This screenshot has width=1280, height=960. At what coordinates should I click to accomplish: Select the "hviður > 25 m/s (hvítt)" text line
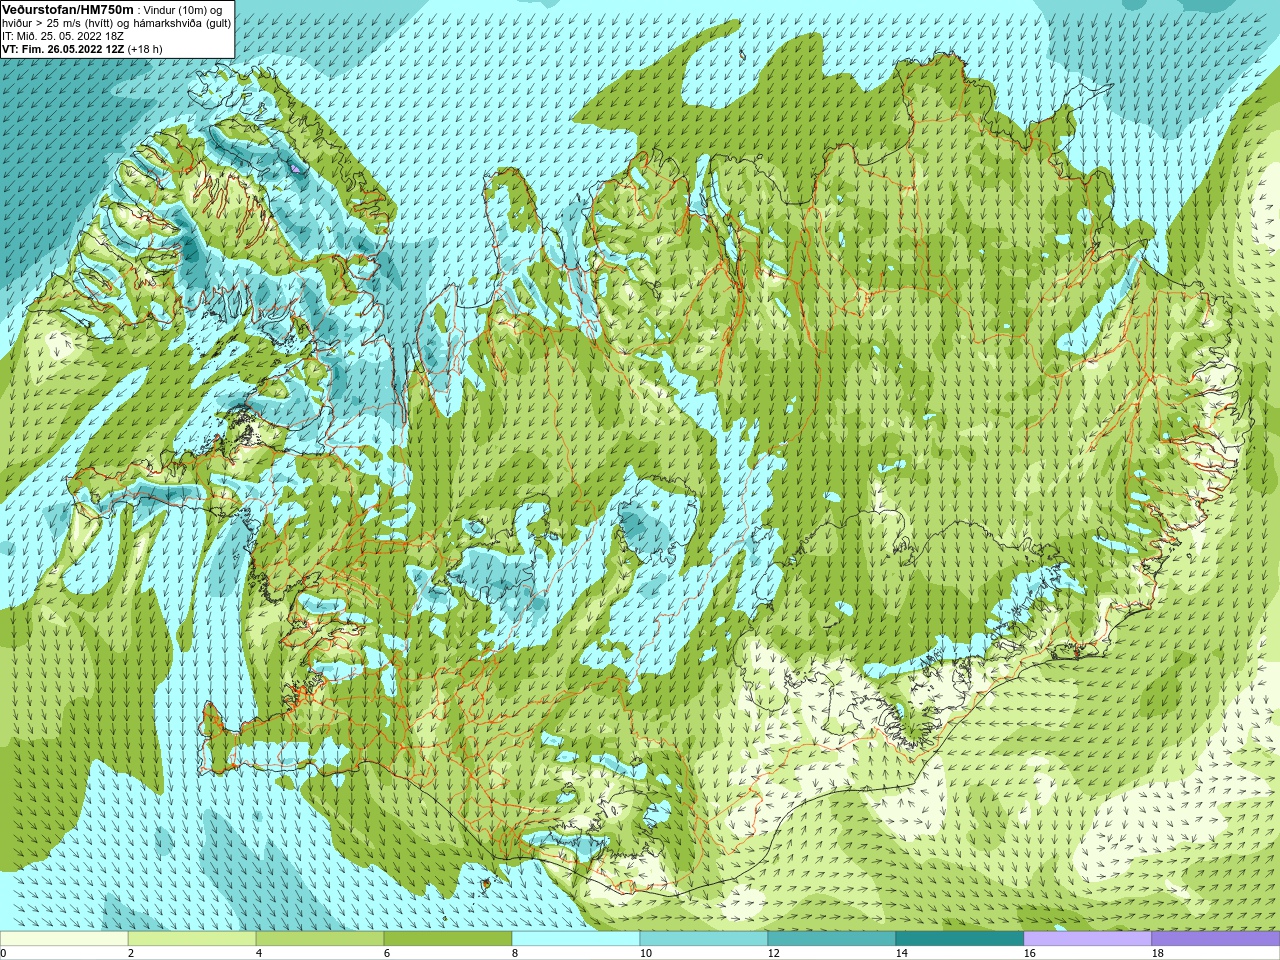tap(61, 23)
